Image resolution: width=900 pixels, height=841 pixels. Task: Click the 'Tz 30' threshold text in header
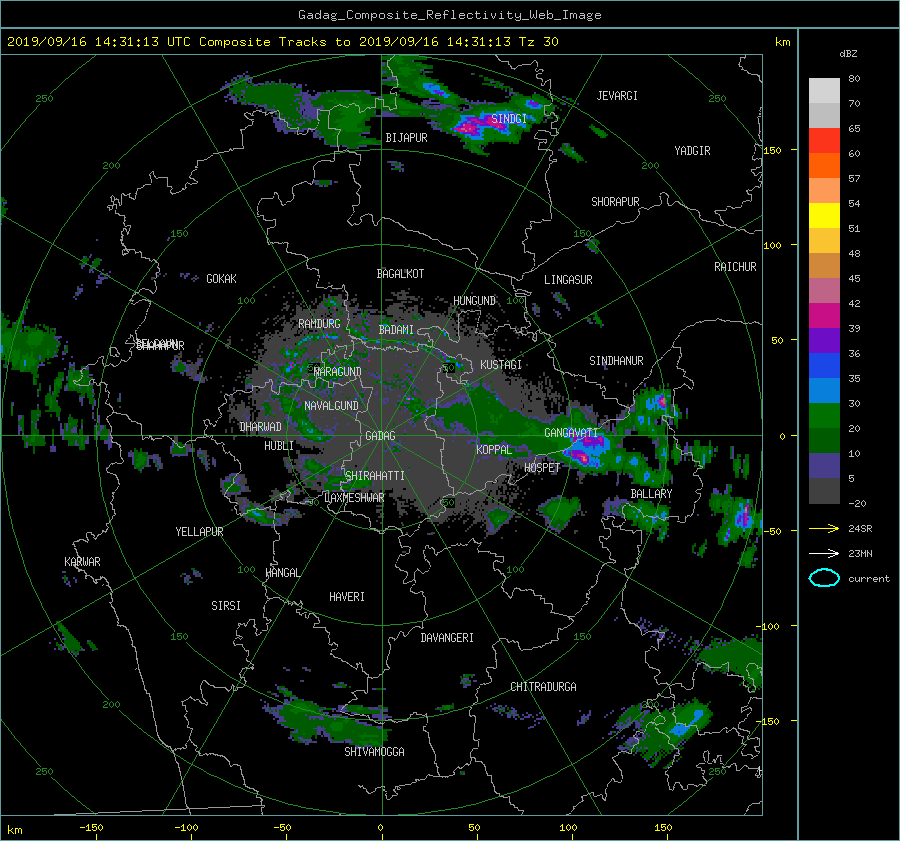(x=538, y=42)
